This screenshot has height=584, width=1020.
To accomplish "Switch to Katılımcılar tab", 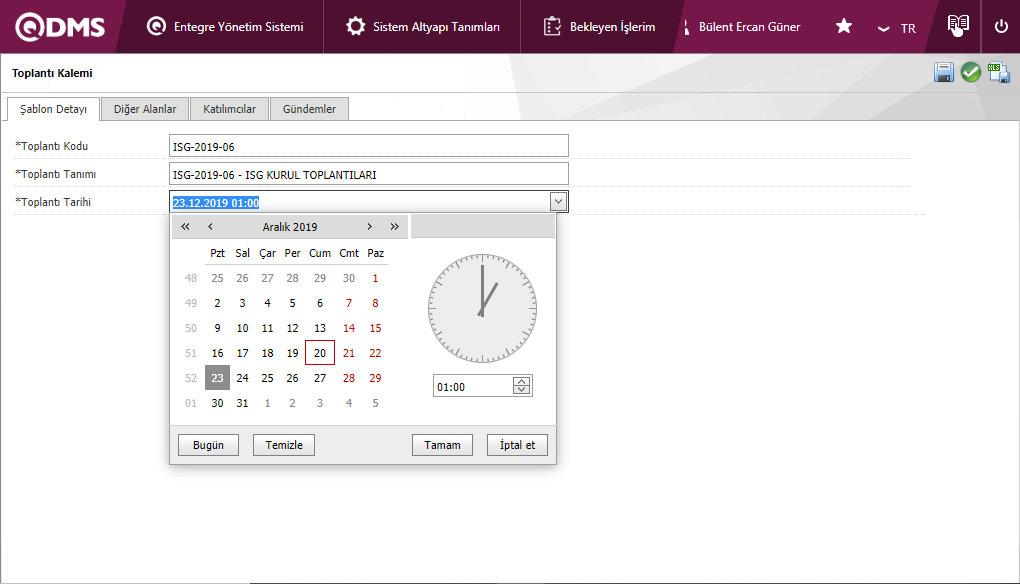I will 229,109.
